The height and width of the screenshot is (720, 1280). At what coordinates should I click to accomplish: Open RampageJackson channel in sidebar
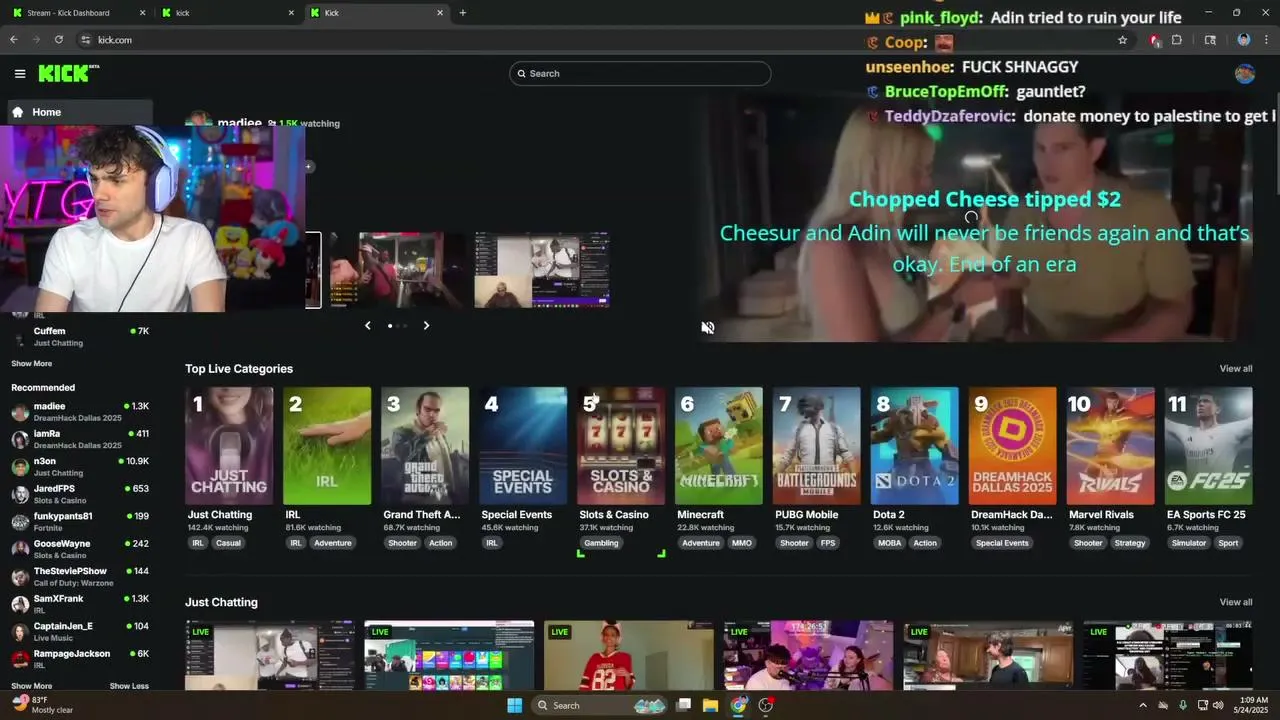tap(80, 659)
